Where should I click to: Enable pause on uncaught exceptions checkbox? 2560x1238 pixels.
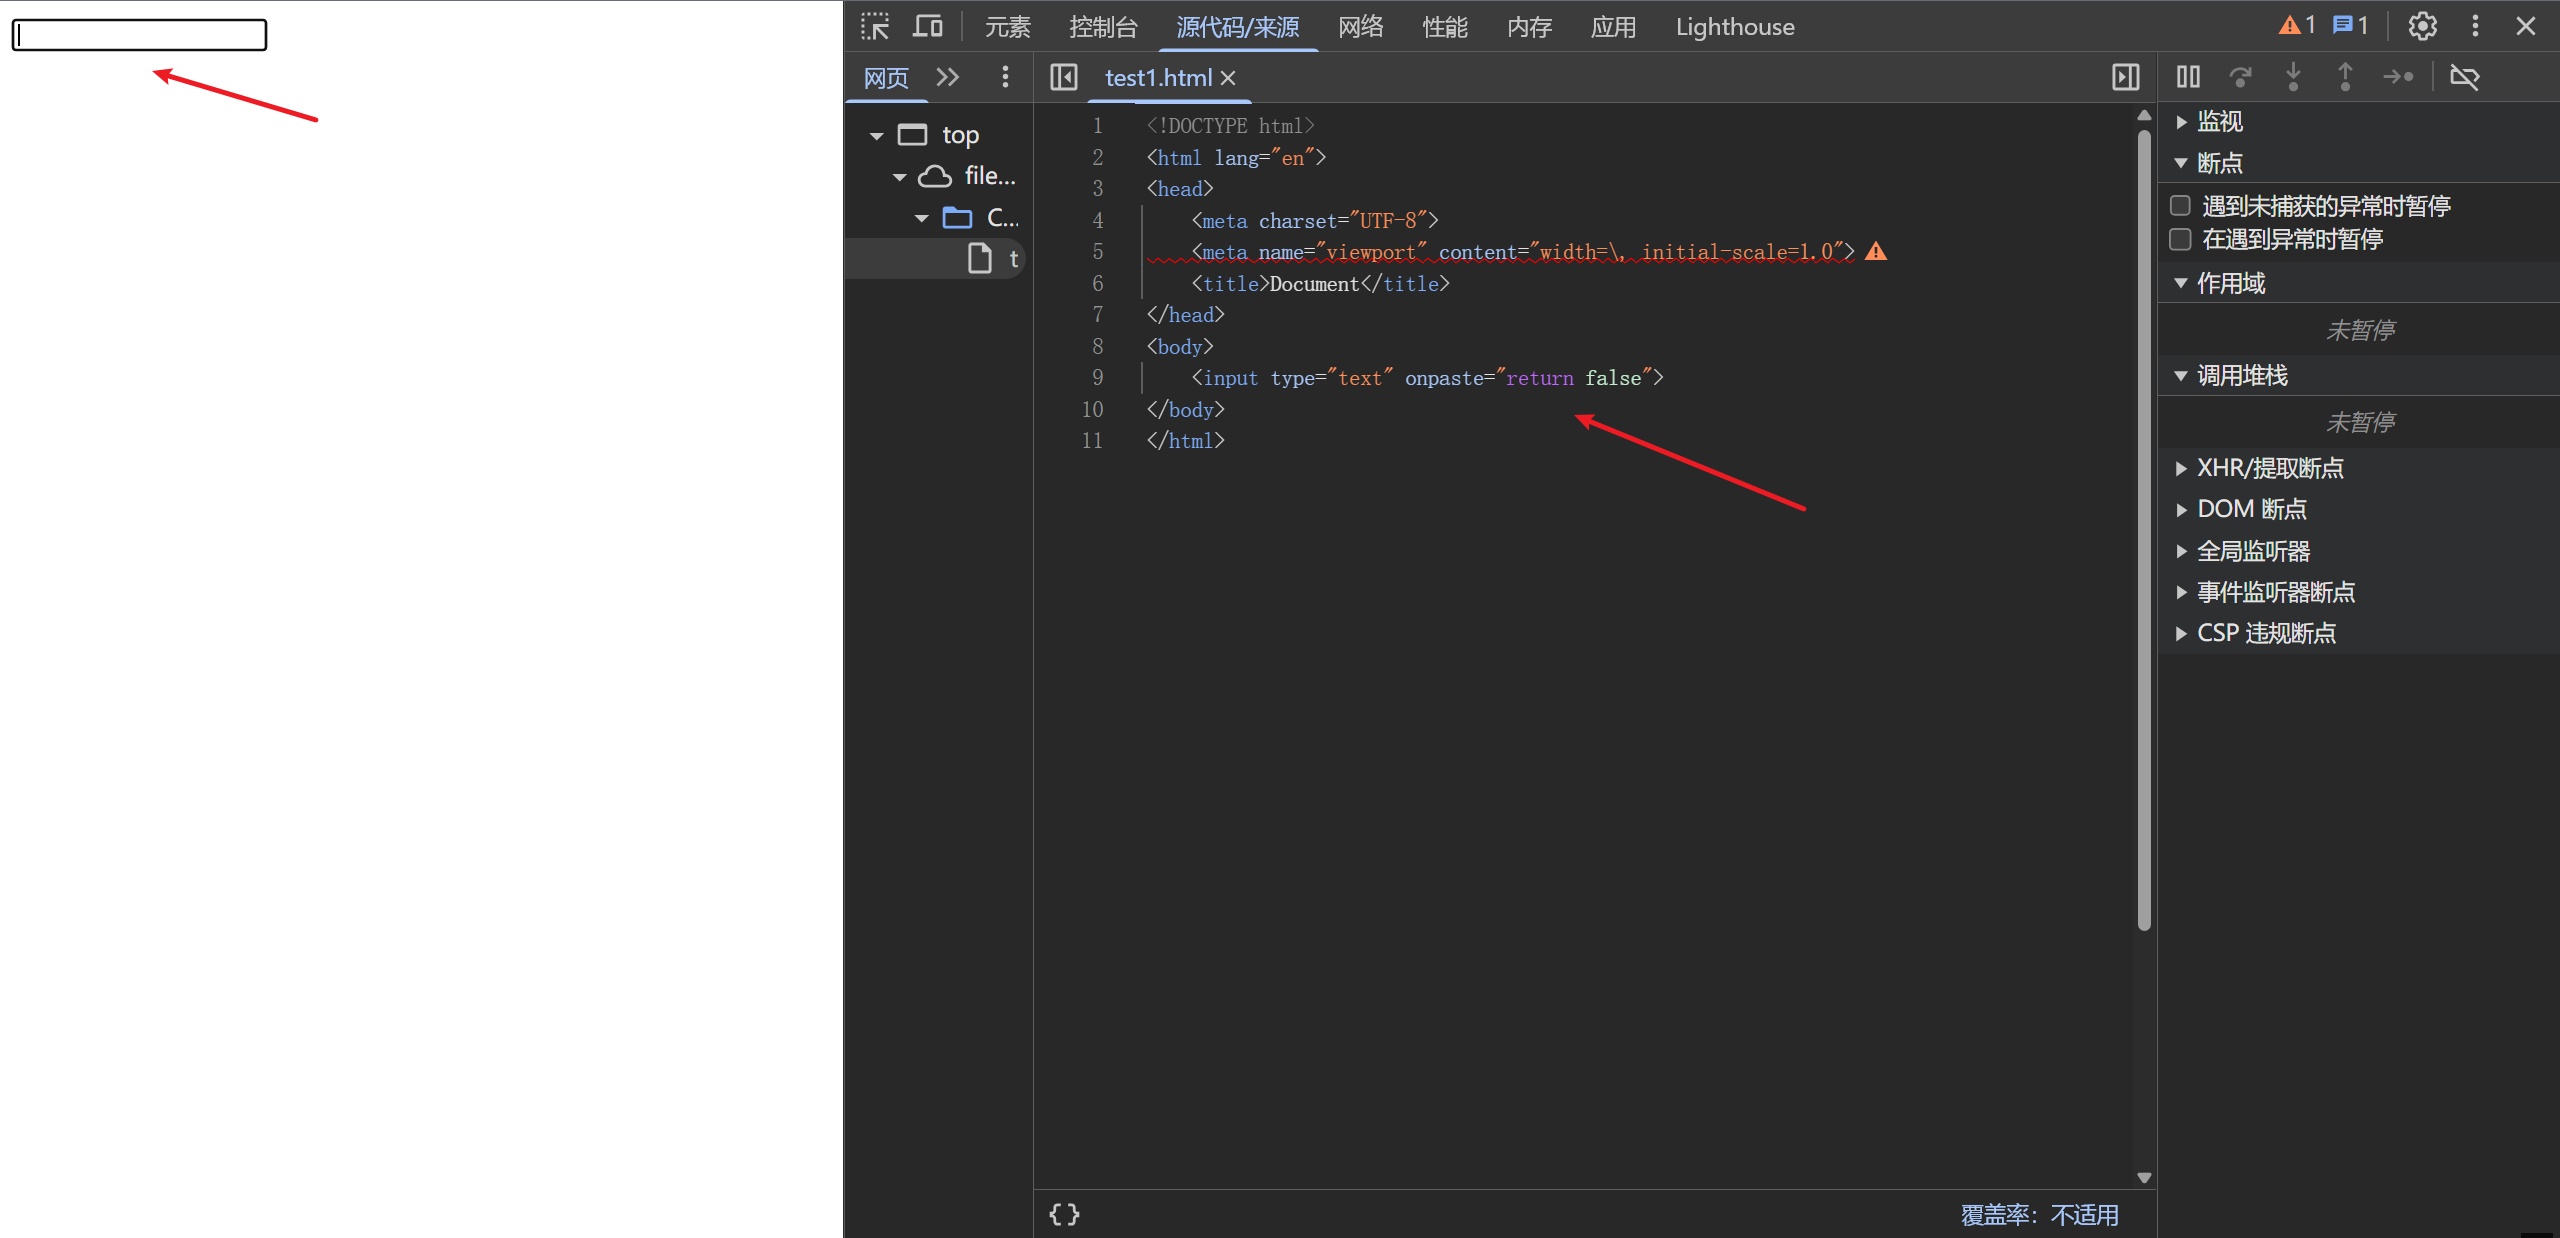[2181, 206]
